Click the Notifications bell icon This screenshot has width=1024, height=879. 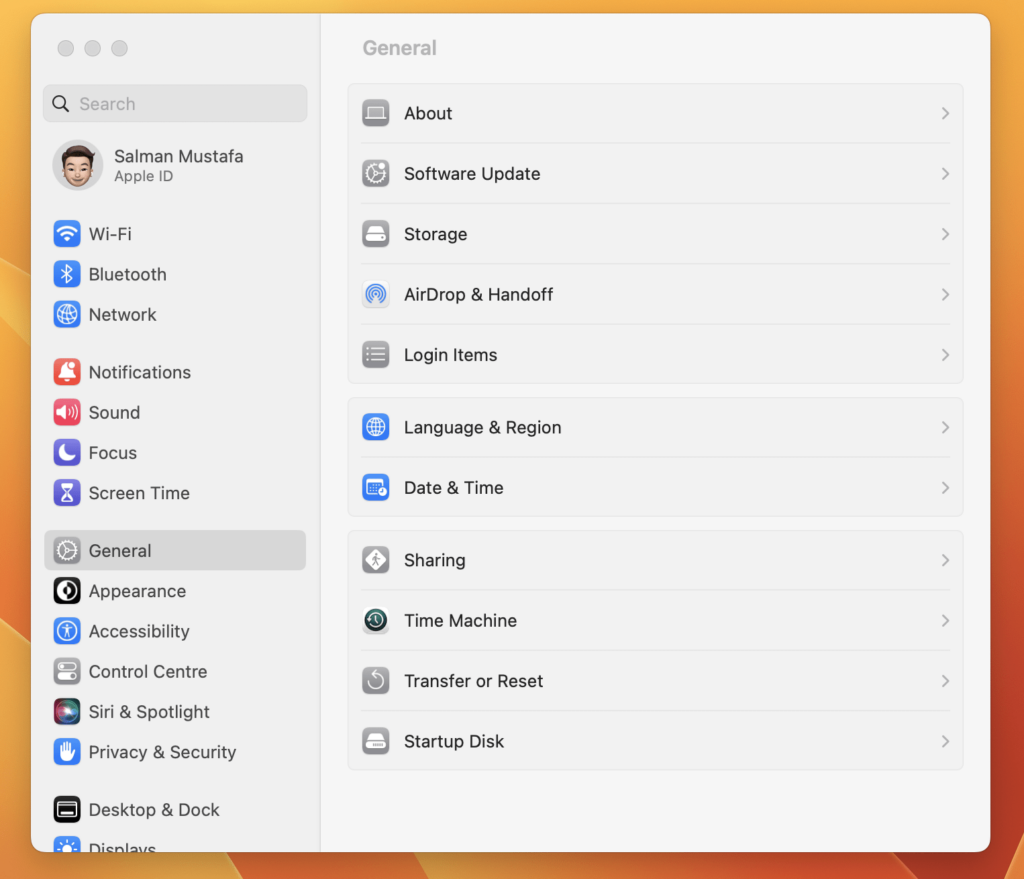[67, 372]
